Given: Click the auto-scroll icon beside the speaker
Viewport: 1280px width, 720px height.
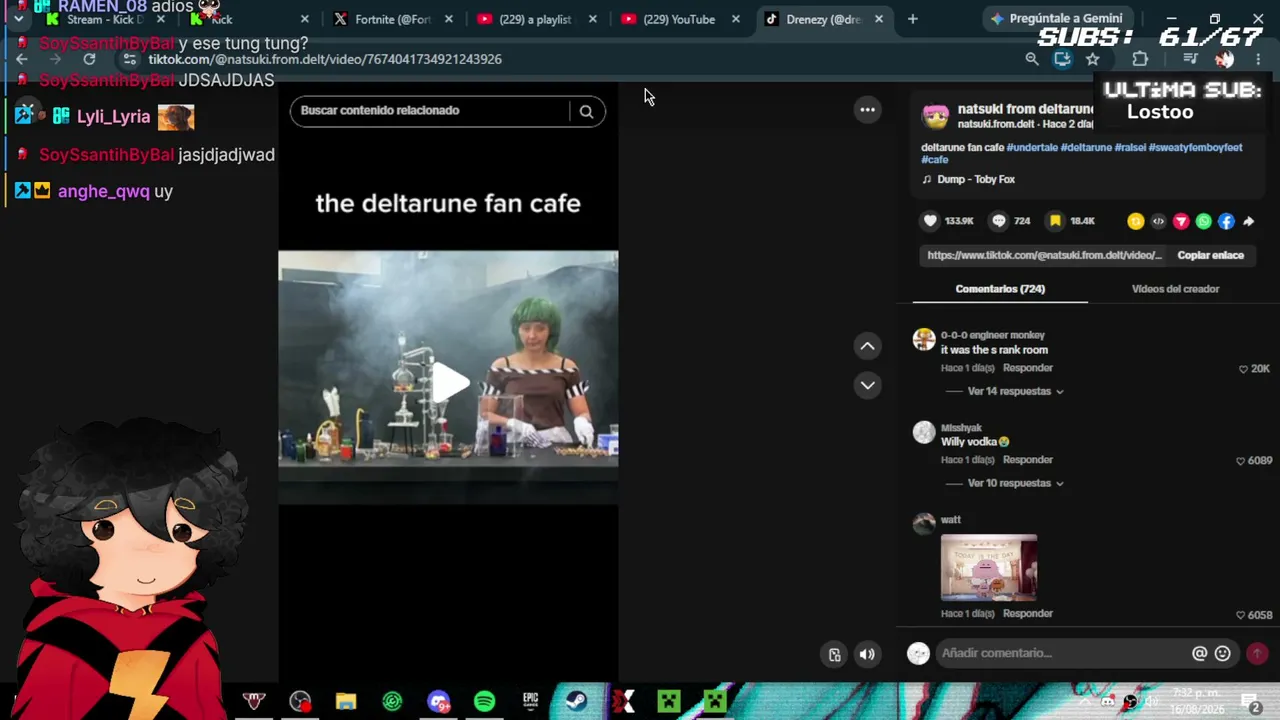Looking at the screenshot, I should click(834, 655).
